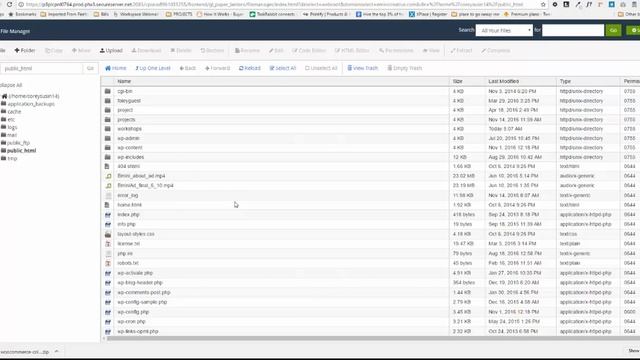
Task: Click the robots.txt file icon
Action: pyautogui.click(x=108, y=263)
